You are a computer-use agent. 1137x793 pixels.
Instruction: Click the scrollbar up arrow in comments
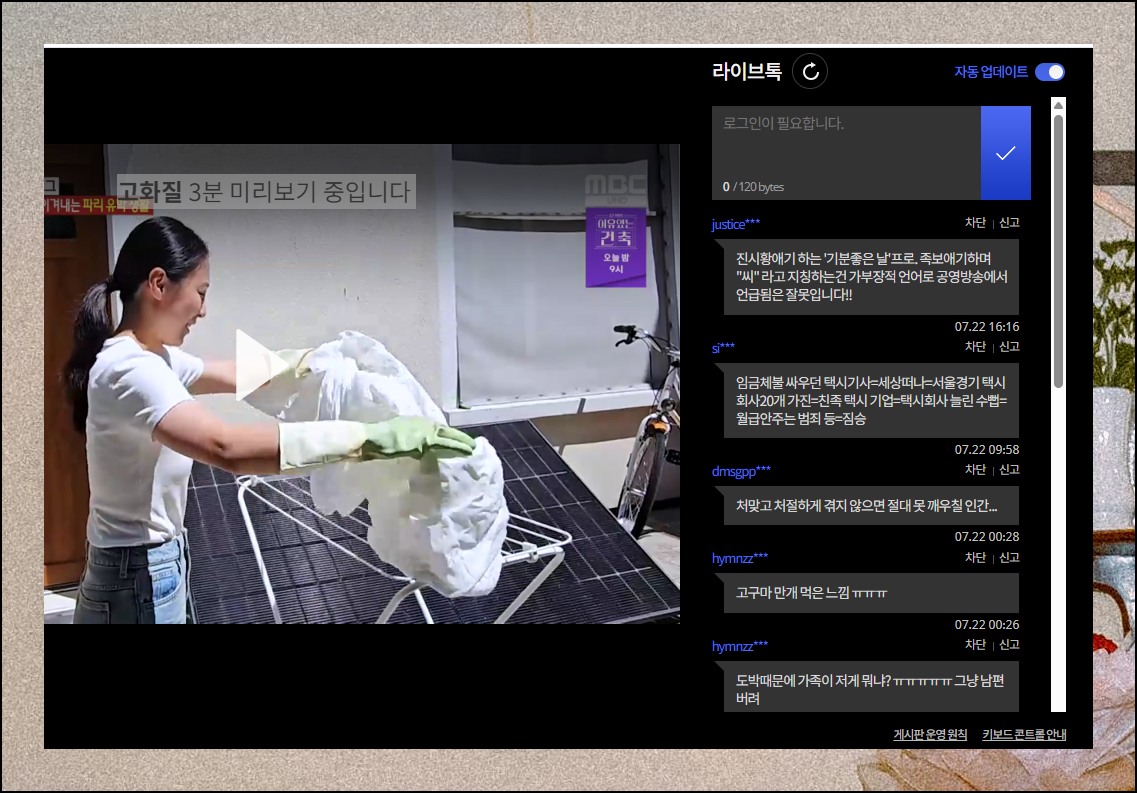[1059, 106]
